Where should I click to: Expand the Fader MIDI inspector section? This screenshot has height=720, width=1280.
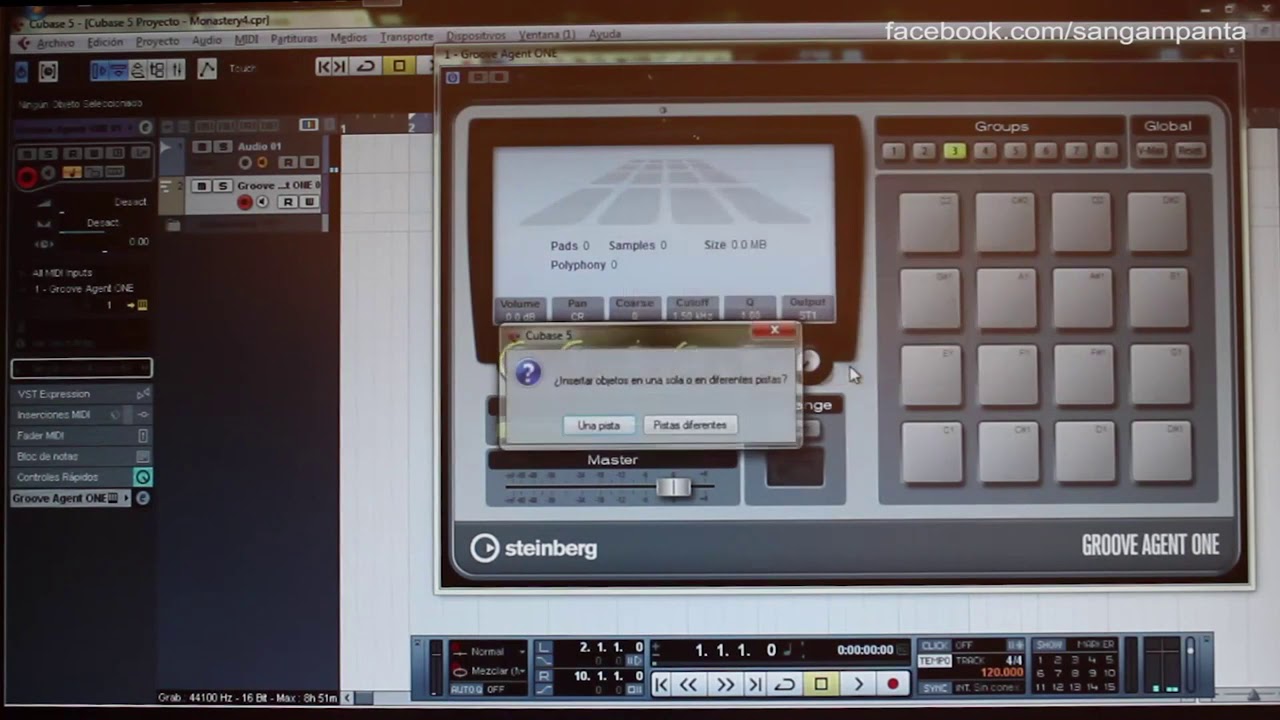click(x=82, y=435)
